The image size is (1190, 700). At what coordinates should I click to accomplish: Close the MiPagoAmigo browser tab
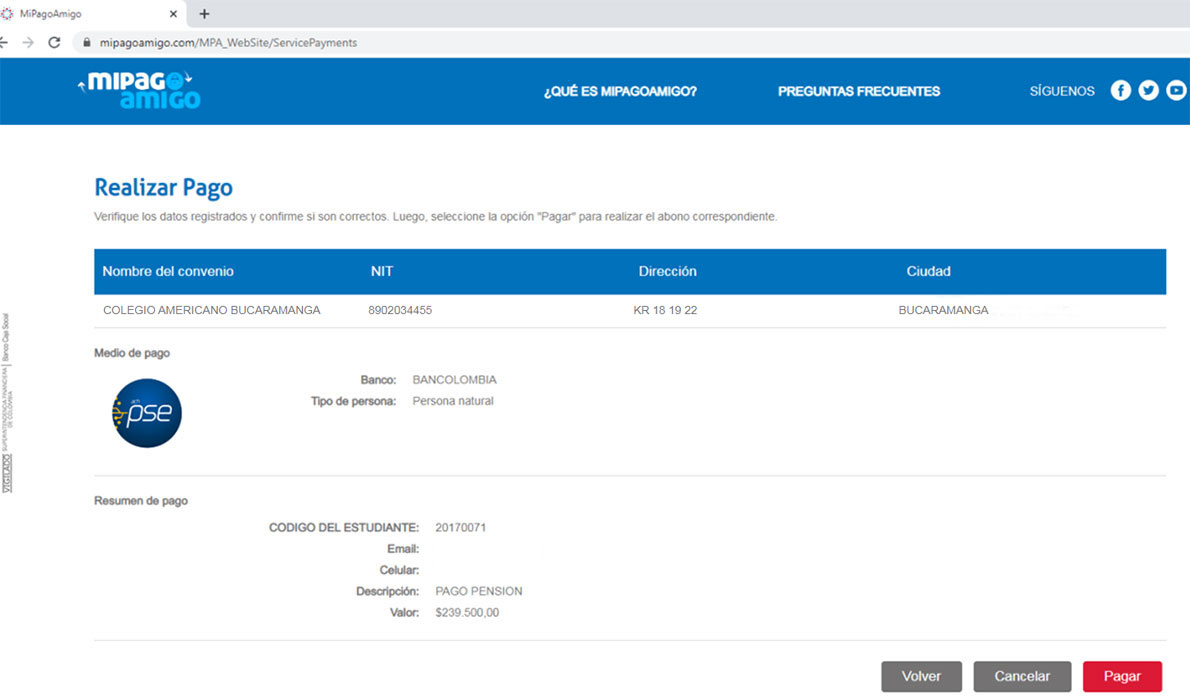(173, 14)
